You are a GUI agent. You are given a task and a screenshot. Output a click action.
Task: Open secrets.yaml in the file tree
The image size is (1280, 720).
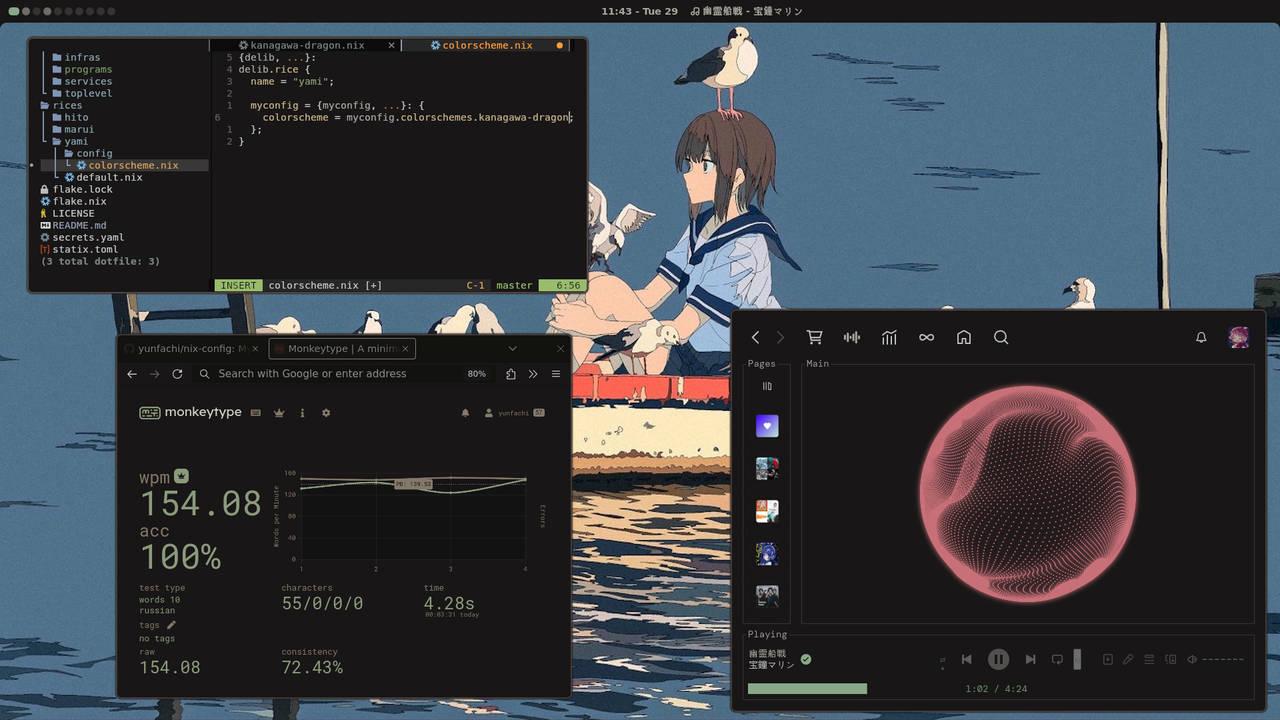[83, 237]
